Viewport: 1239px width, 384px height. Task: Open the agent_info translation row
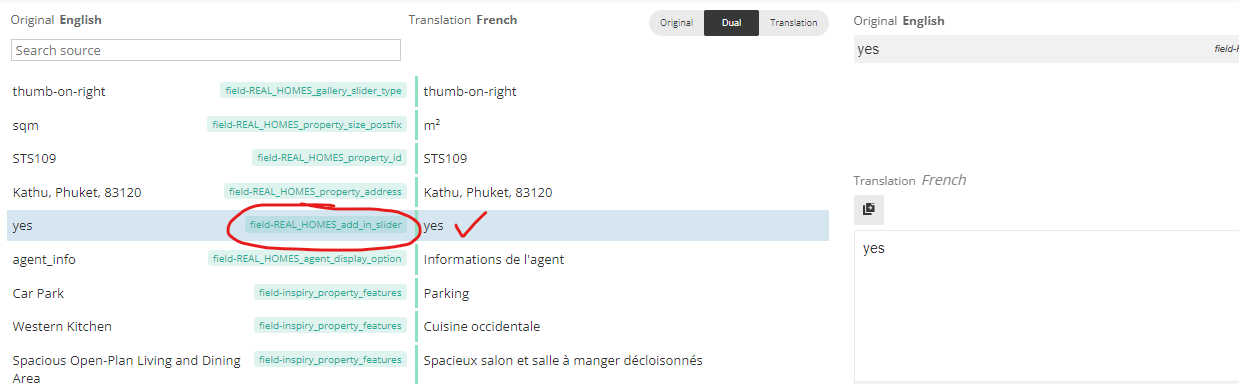click(x=418, y=259)
